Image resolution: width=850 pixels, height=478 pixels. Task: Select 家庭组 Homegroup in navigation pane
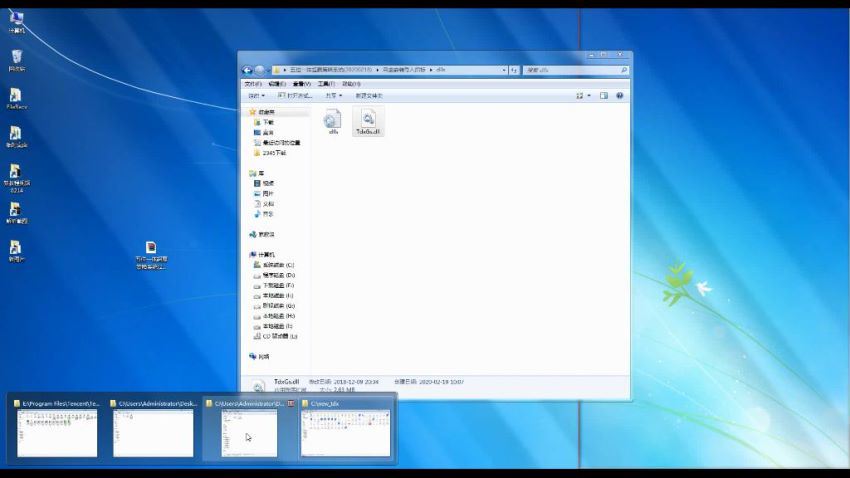(x=262, y=234)
